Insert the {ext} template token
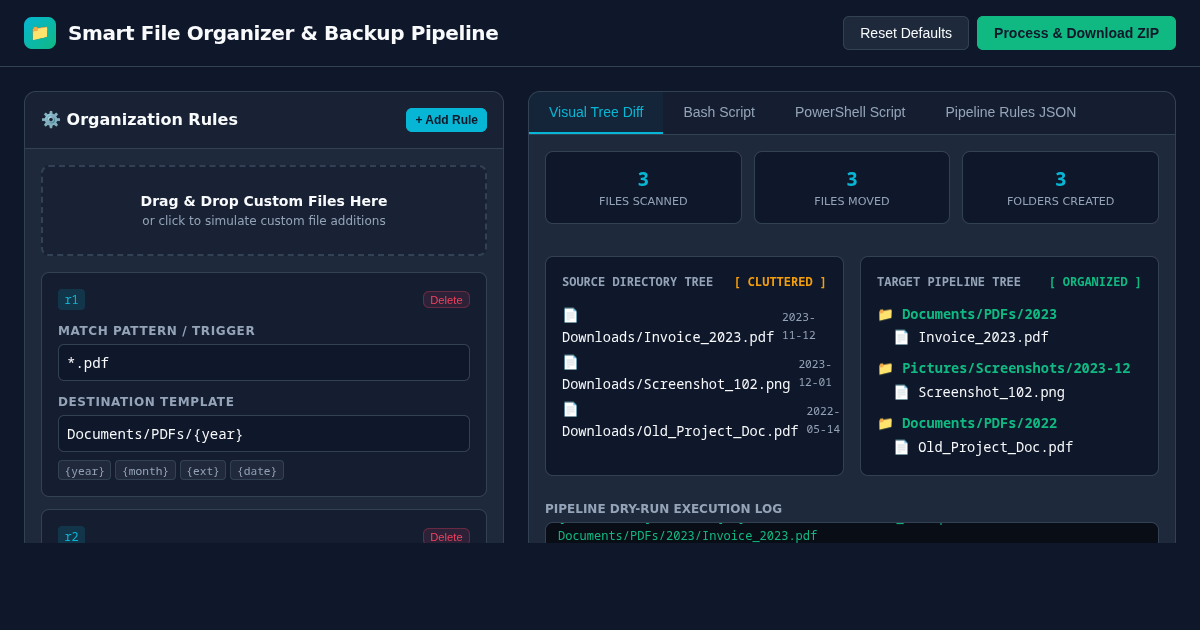 [x=203, y=470]
